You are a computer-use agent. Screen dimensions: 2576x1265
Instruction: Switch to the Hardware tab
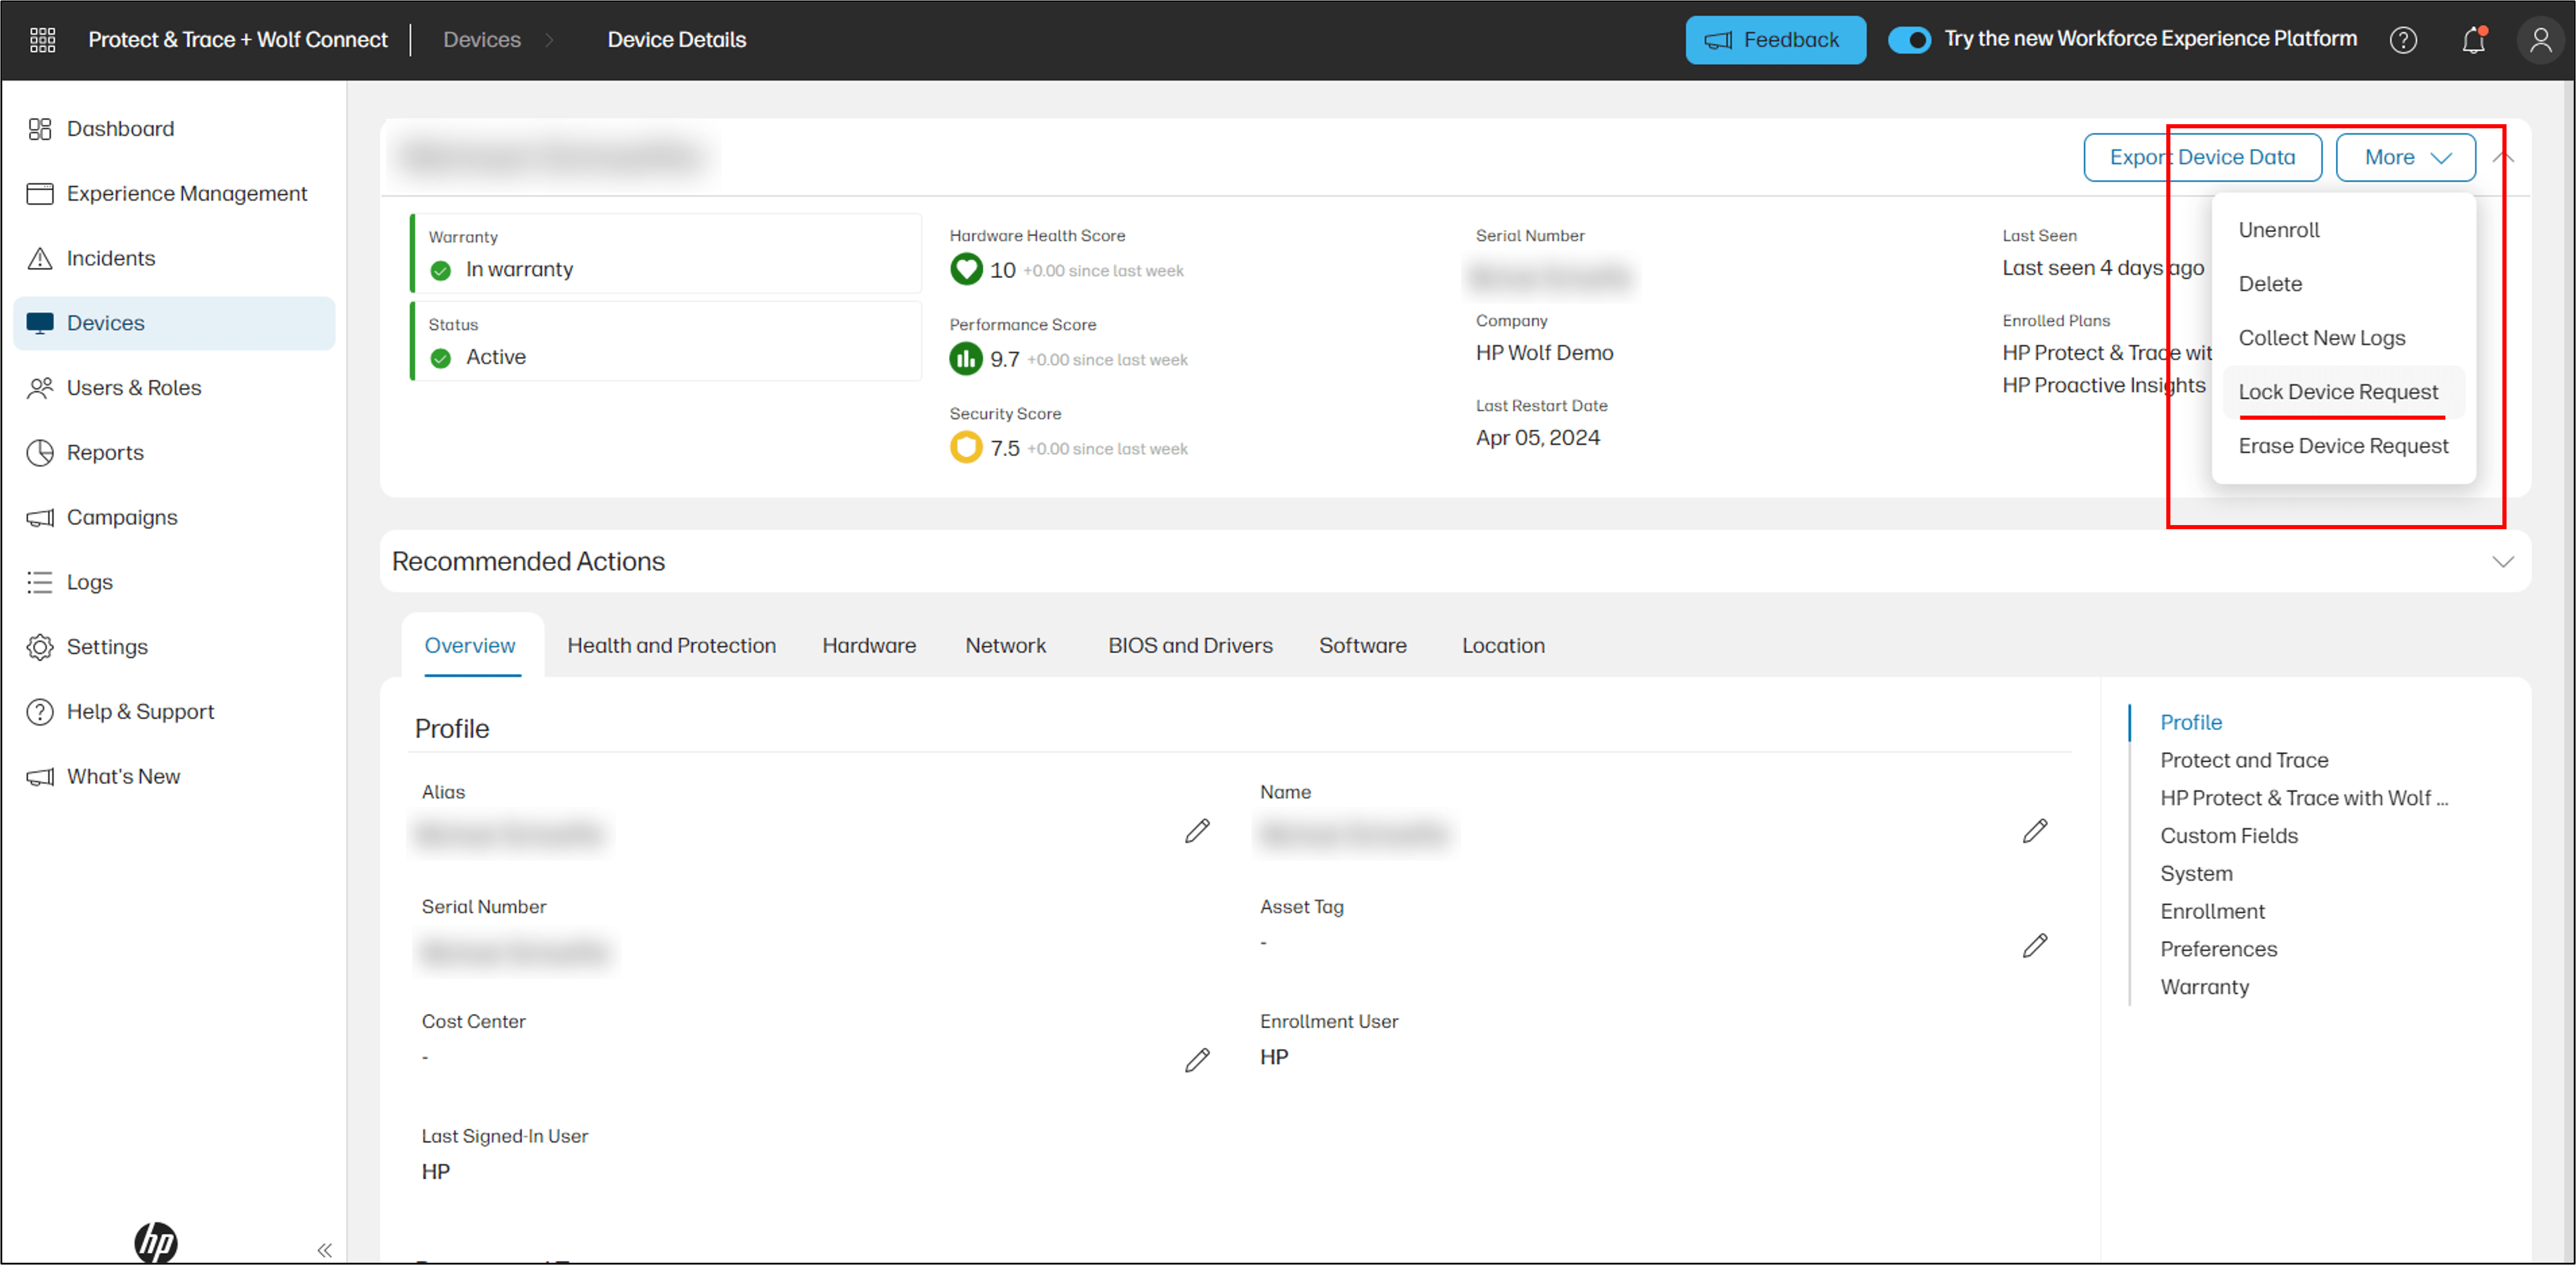point(869,645)
